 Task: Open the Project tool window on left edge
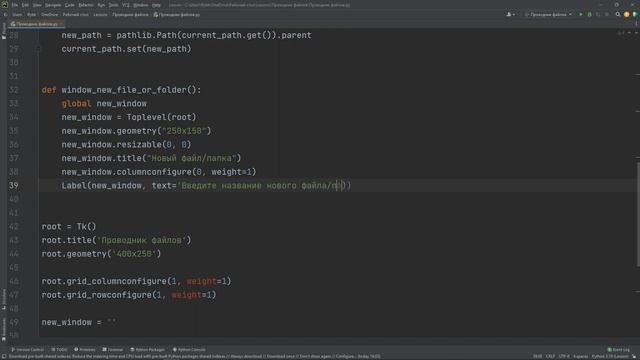click(x=4, y=31)
